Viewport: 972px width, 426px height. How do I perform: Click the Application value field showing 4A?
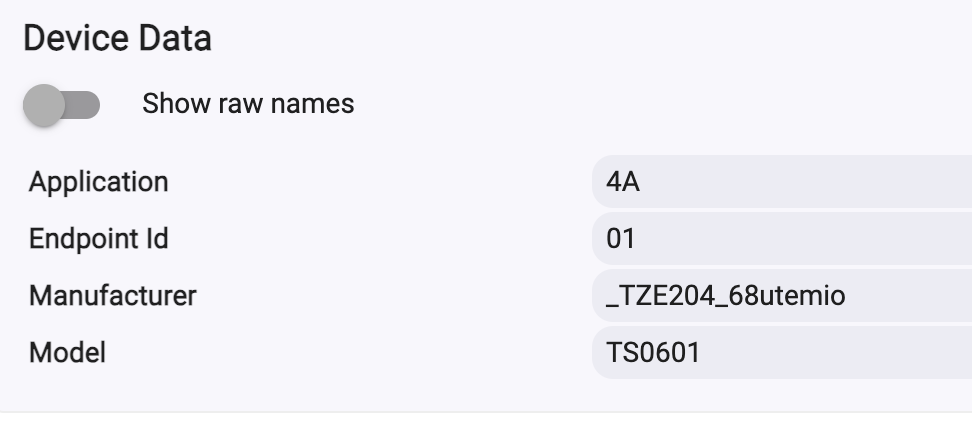(x=780, y=182)
